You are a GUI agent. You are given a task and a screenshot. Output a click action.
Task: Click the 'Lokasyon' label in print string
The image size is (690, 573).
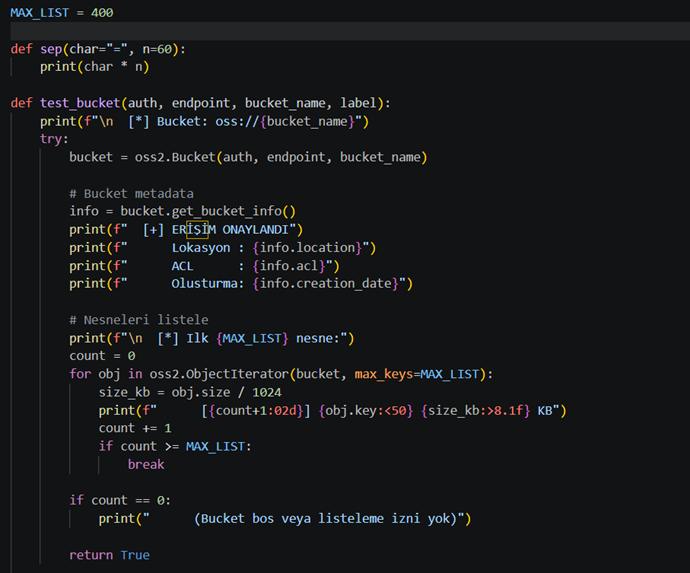[201, 248]
